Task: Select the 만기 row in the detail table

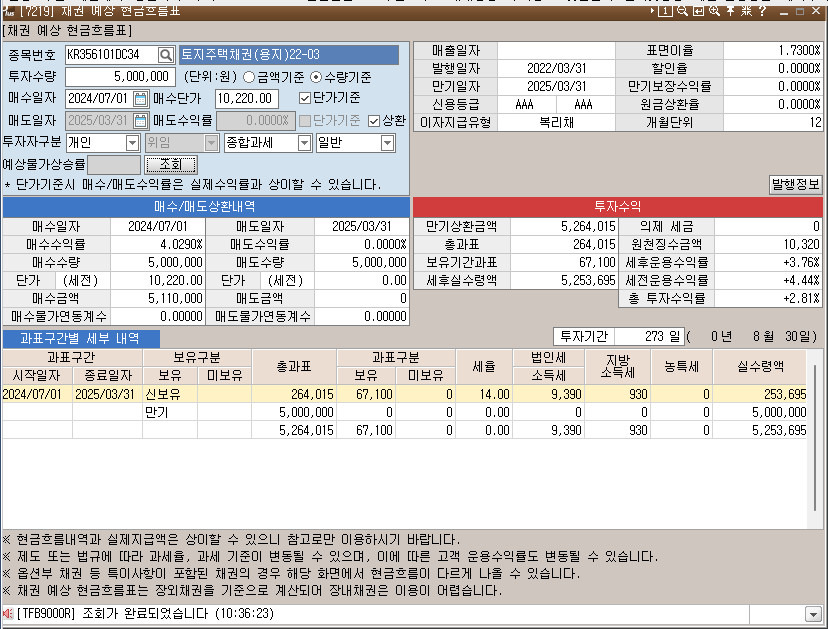Action: [x=404, y=412]
